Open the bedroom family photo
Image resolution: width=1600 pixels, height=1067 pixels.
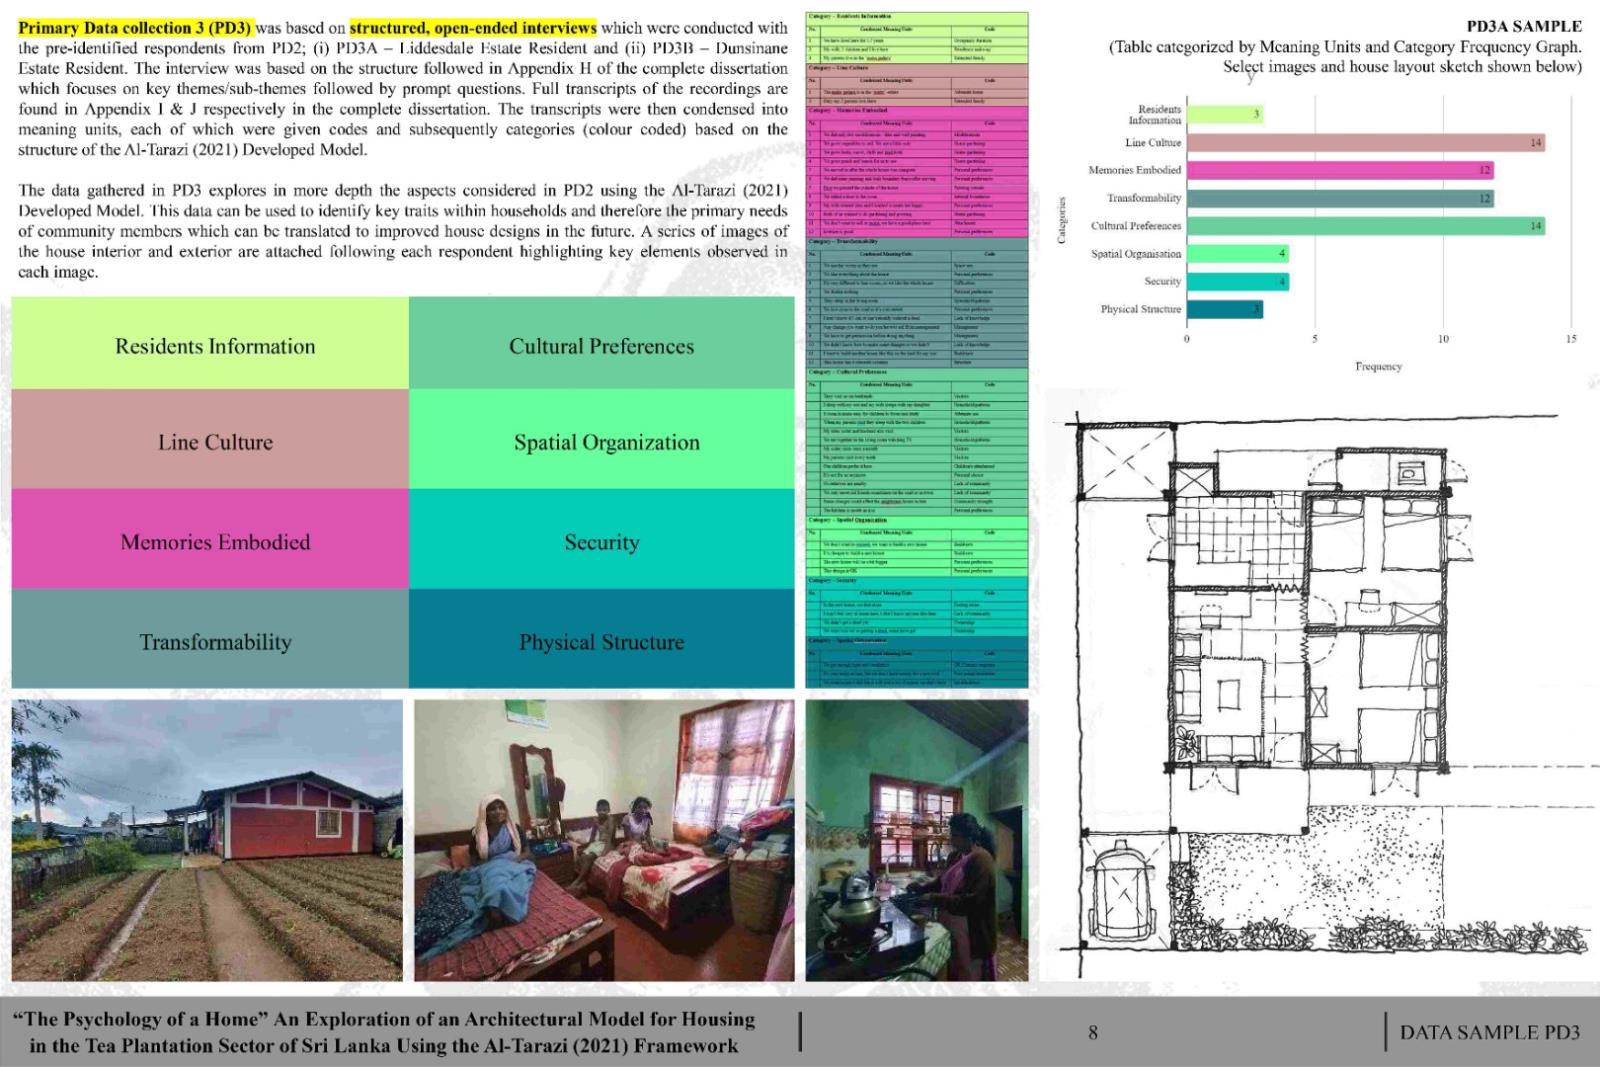coord(604,840)
